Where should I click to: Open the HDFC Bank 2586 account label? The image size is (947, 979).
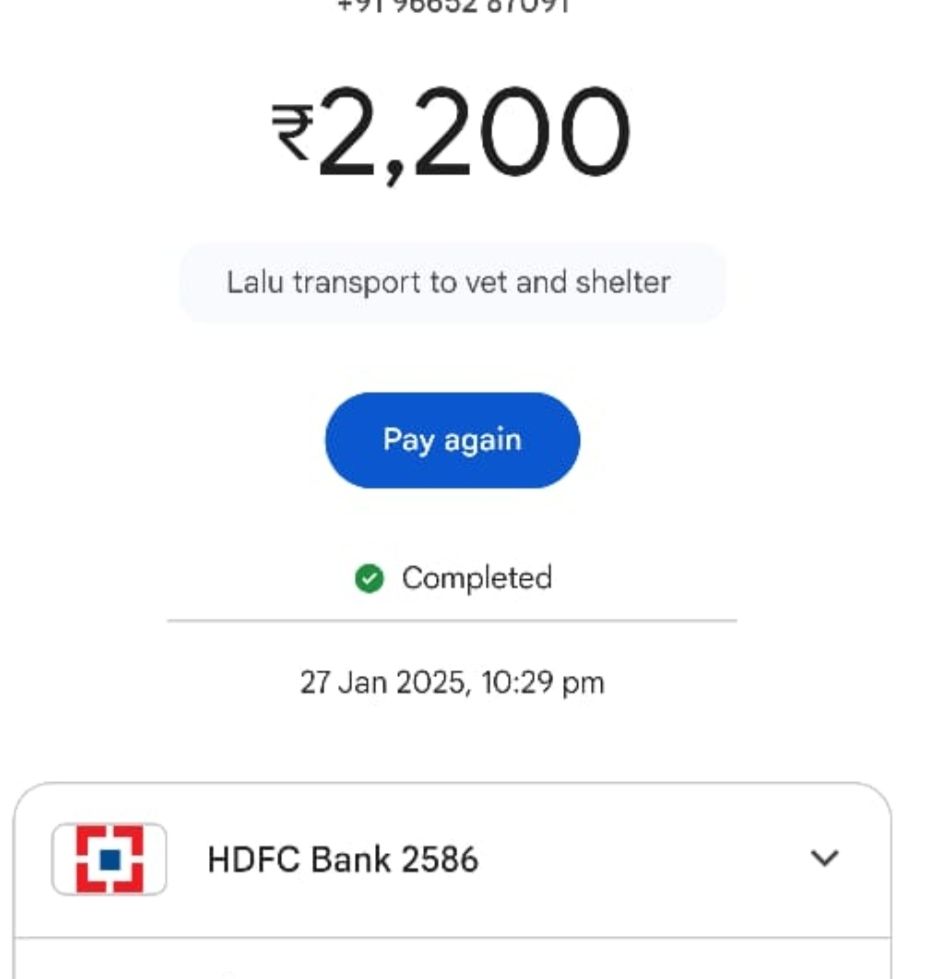343,859
